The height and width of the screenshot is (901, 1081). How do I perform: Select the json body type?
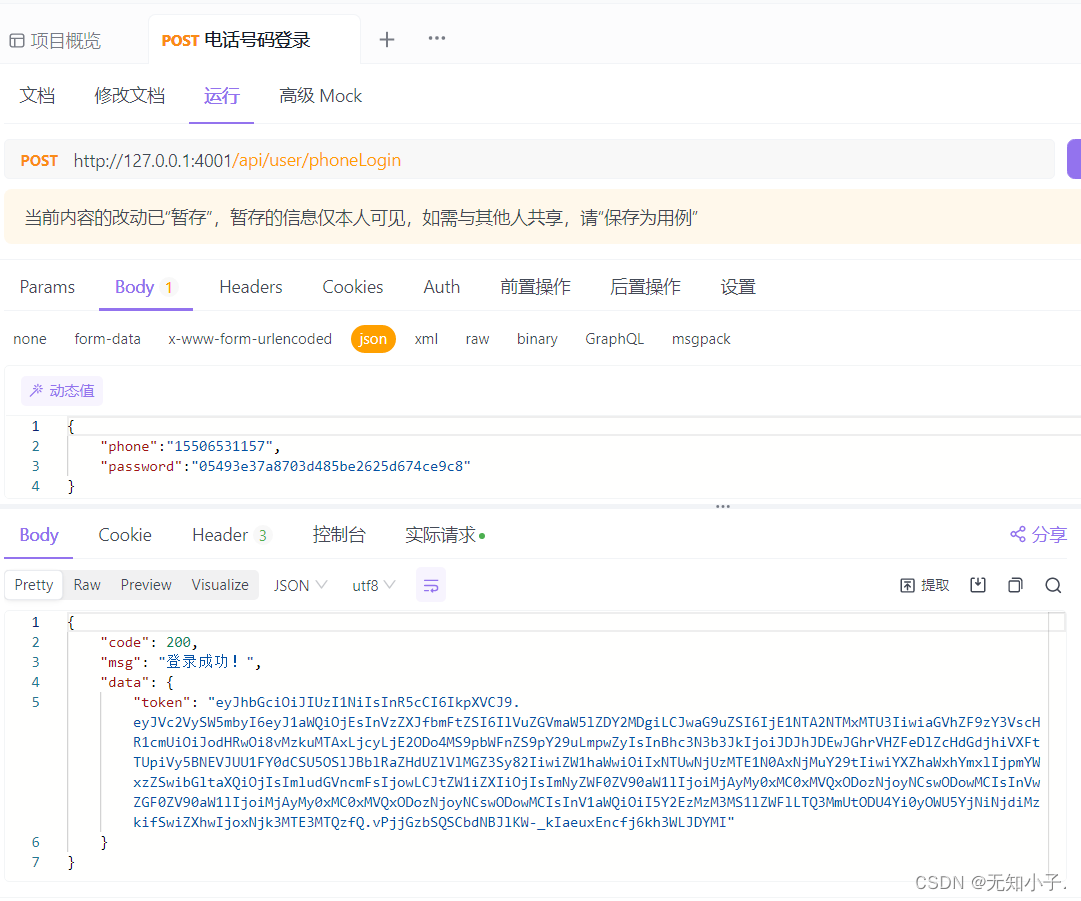[x=372, y=339]
